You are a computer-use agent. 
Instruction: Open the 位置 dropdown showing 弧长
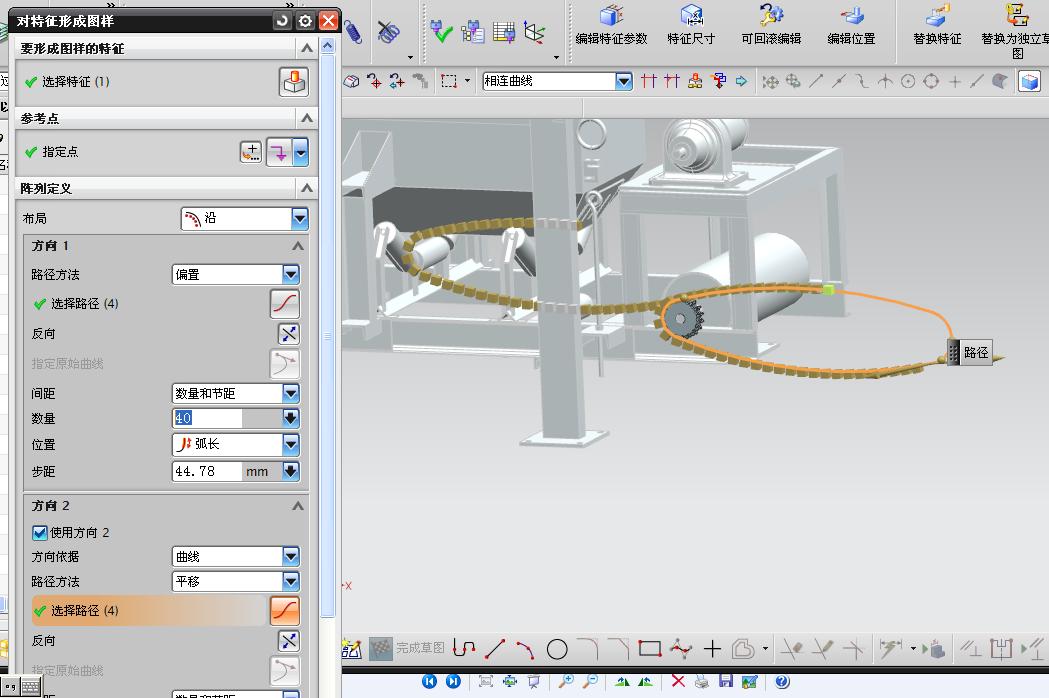235,444
